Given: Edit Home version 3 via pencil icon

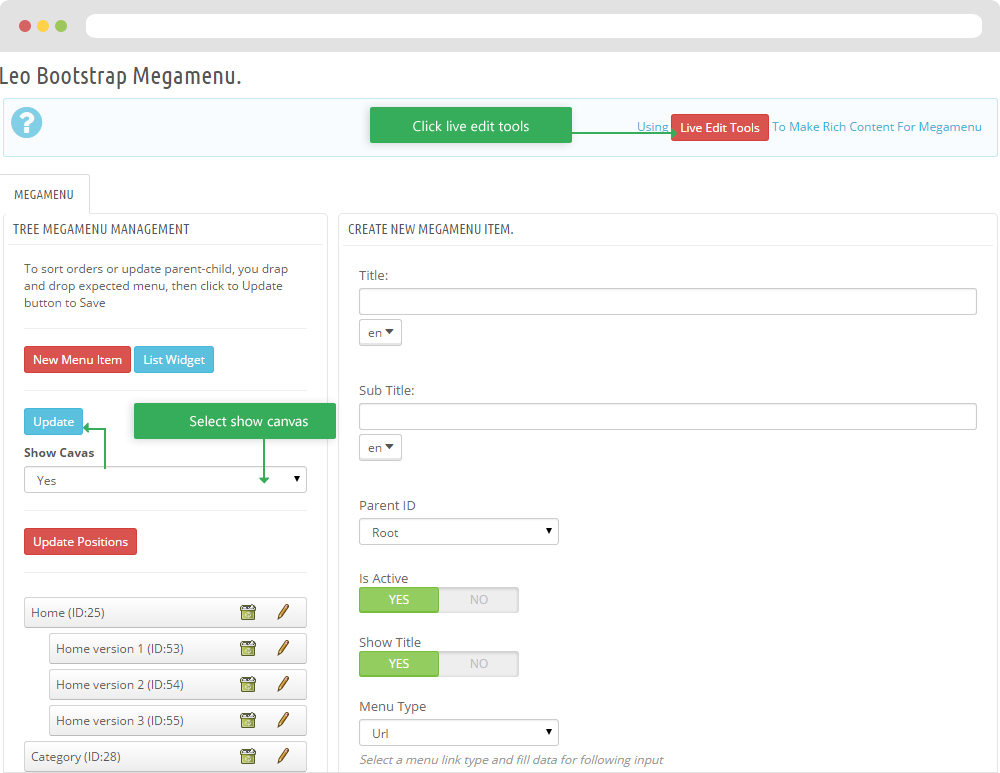Looking at the screenshot, I should click(x=283, y=721).
